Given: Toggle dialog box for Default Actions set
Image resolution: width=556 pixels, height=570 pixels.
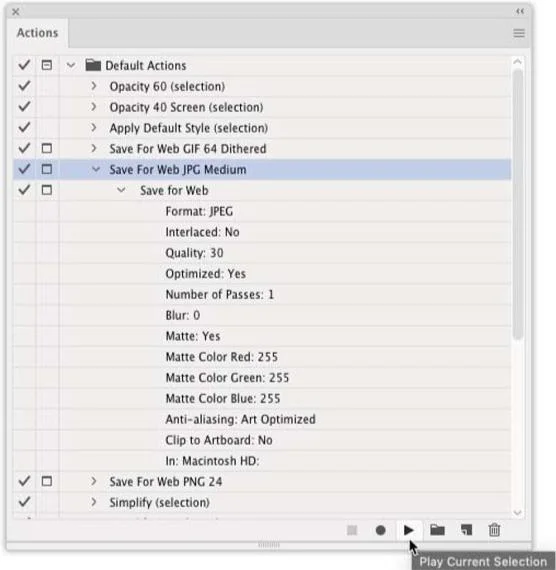Looking at the screenshot, I should tap(47, 65).
